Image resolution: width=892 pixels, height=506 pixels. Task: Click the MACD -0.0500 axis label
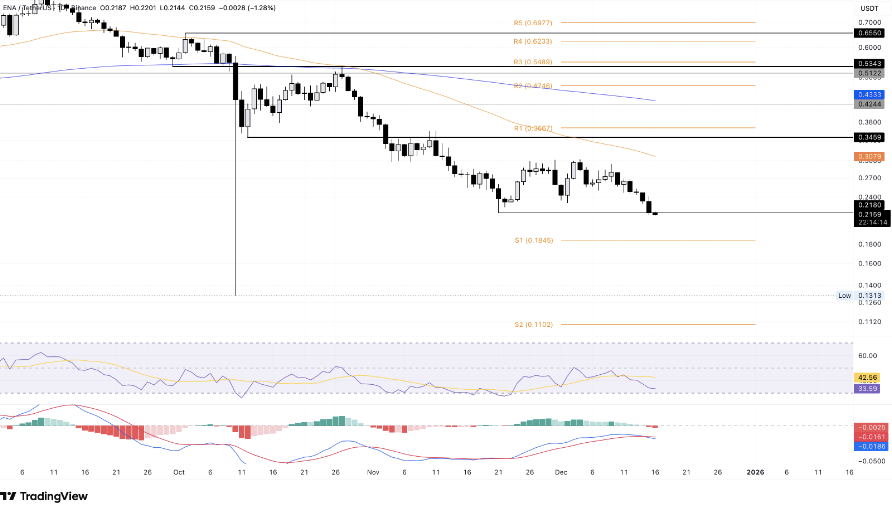click(872, 462)
